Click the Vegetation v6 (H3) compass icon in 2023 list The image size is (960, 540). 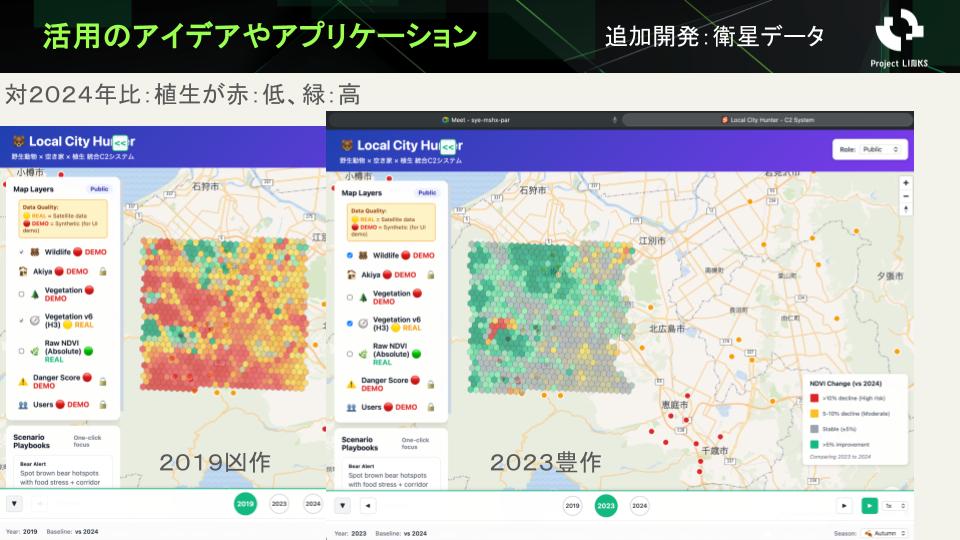coord(363,323)
